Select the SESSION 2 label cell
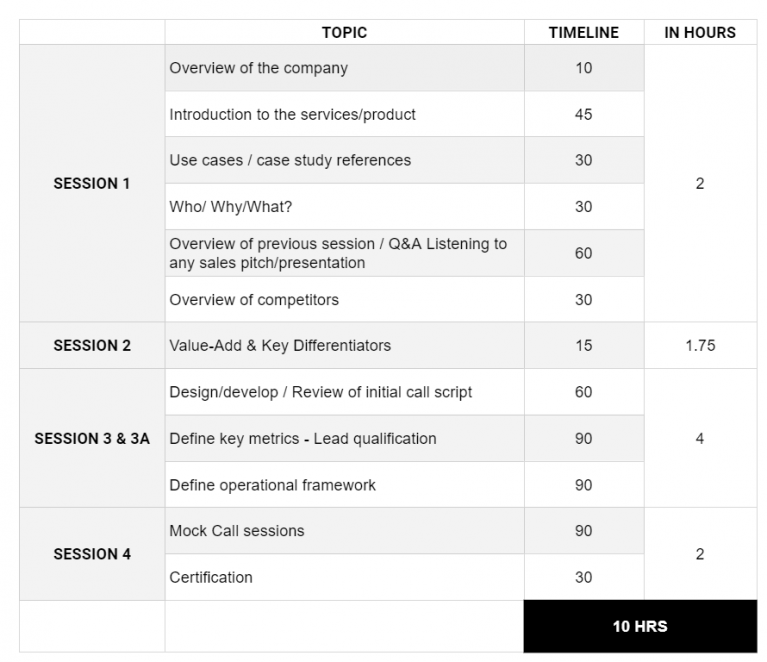The height and width of the screenshot is (662, 767). click(x=92, y=345)
